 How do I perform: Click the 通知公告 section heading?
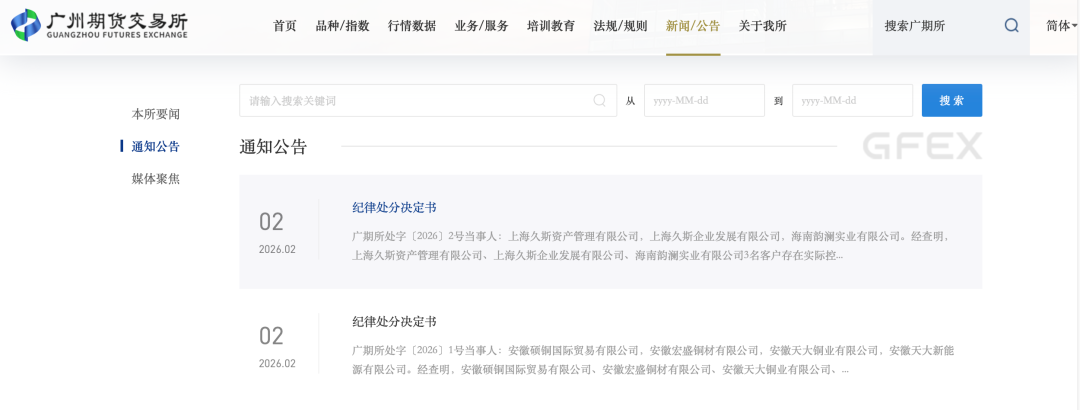point(273,147)
